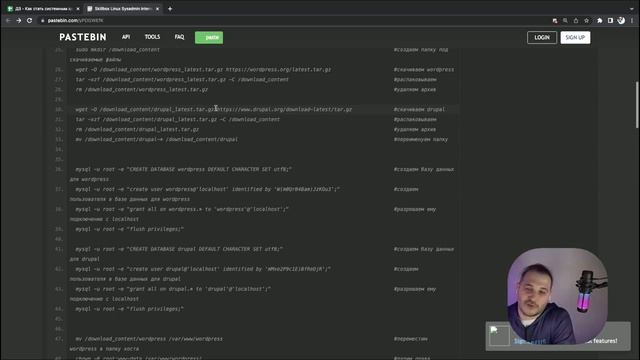Open a new browser tab with plus

point(170,9)
